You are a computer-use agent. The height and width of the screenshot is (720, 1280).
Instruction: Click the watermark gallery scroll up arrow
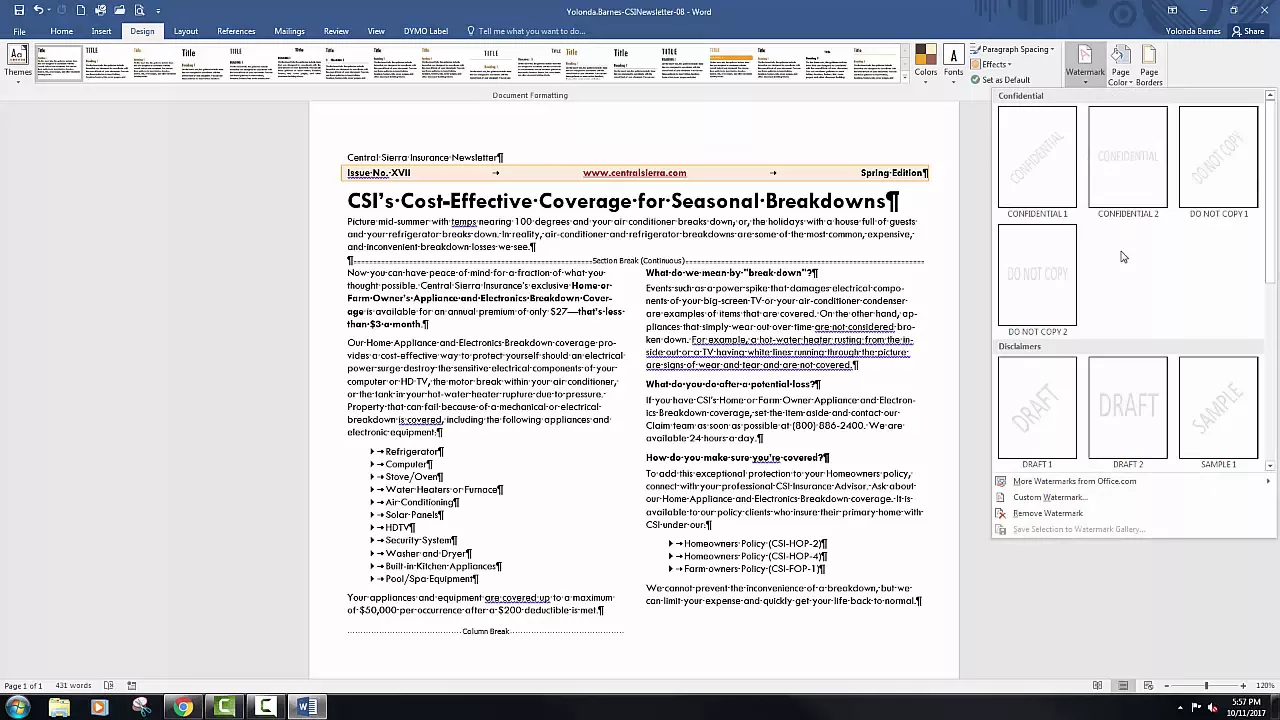coord(1270,96)
